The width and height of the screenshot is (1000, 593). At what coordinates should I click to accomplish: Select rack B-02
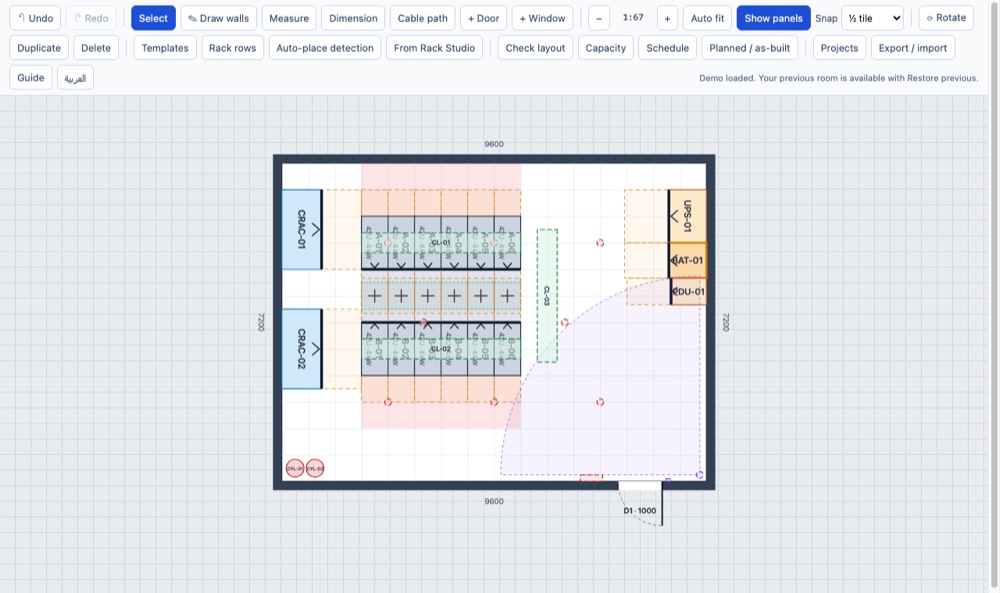pyautogui.click(x=401, y=349)
